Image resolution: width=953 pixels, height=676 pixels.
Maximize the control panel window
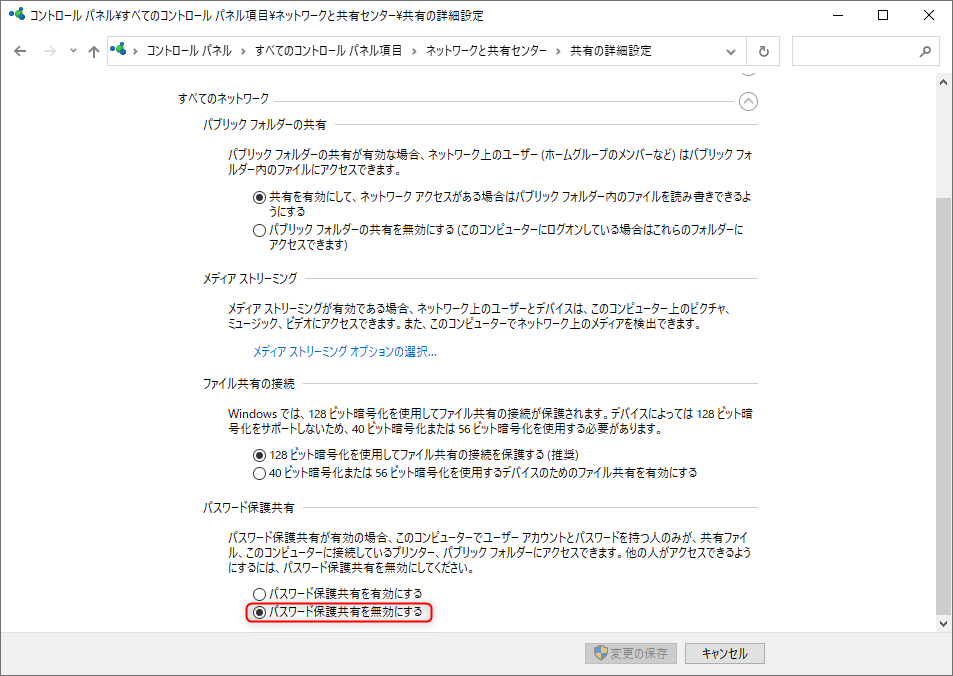[x=883, y=15]
